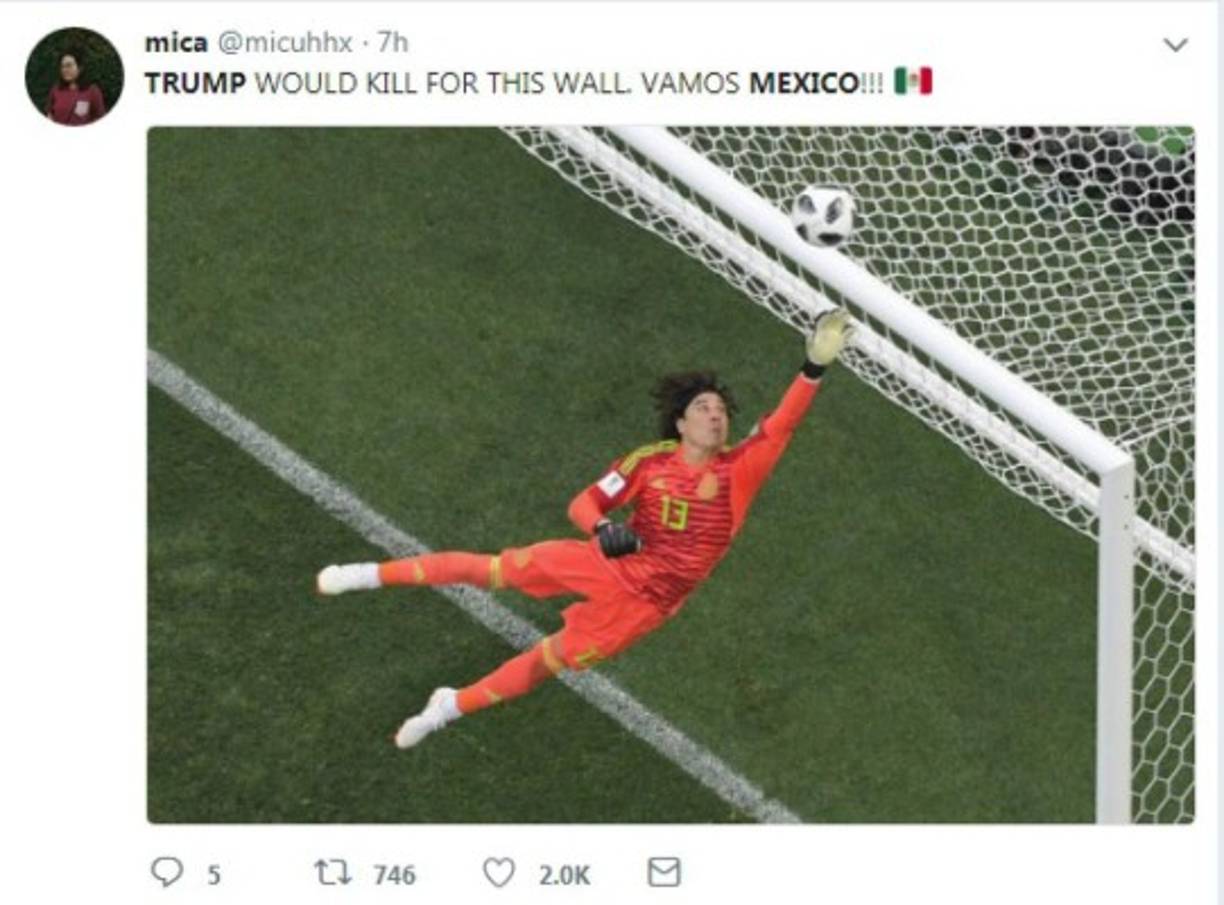
Task: Like the tweet with the heart icon
Action: (x=498, y=873)
